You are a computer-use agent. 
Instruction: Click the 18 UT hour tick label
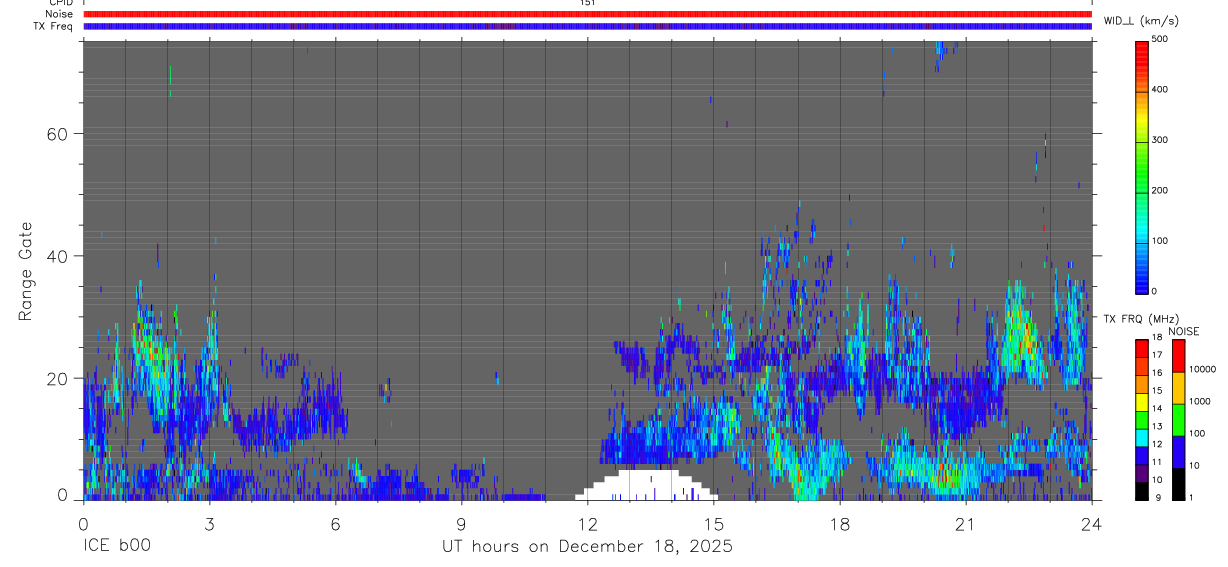pyautogui.click(x=840, y=522)
